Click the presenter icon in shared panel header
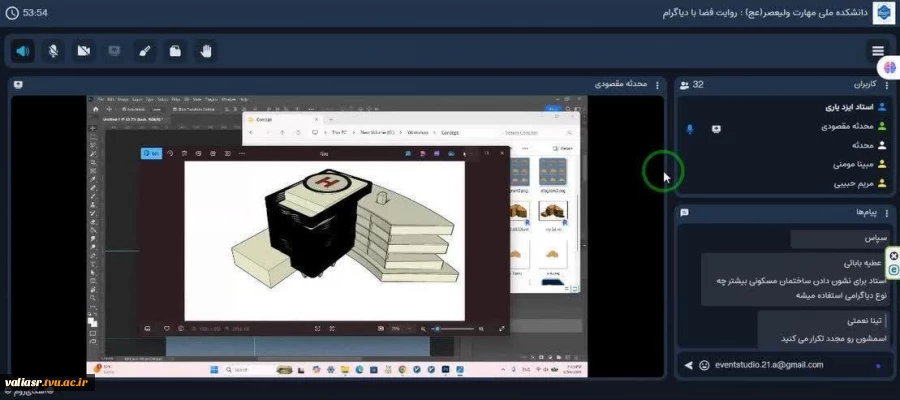 [18, 84]
